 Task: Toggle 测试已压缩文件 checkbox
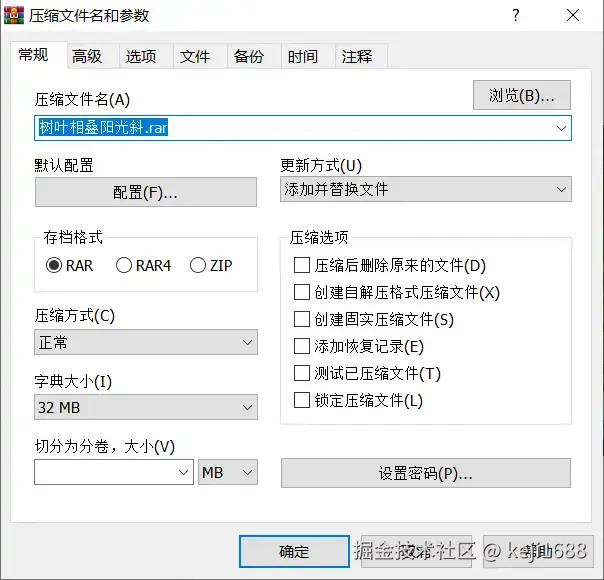pos(302,374)
